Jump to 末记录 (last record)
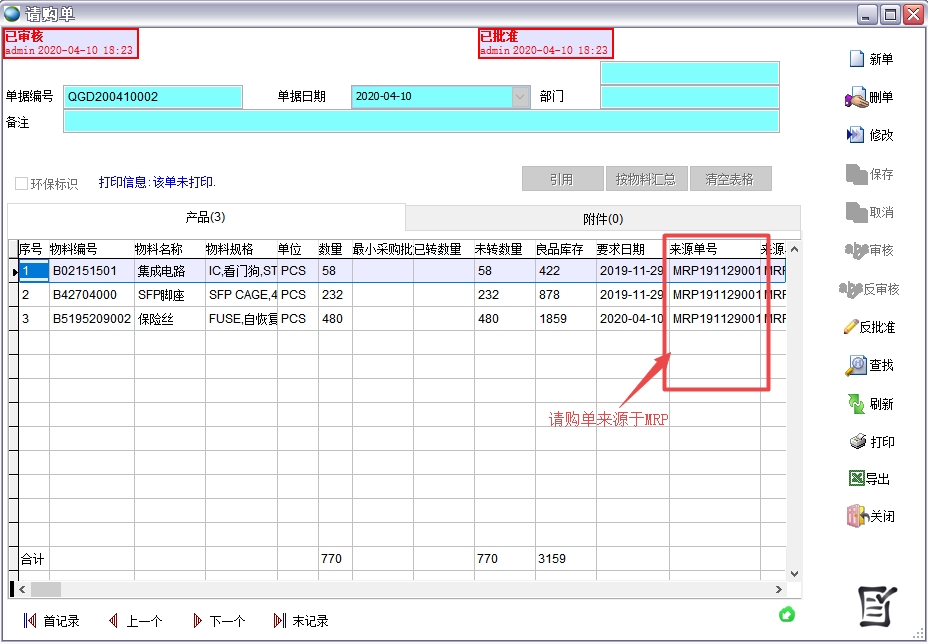This screenshot has width=928, height=644. point(281,621)
